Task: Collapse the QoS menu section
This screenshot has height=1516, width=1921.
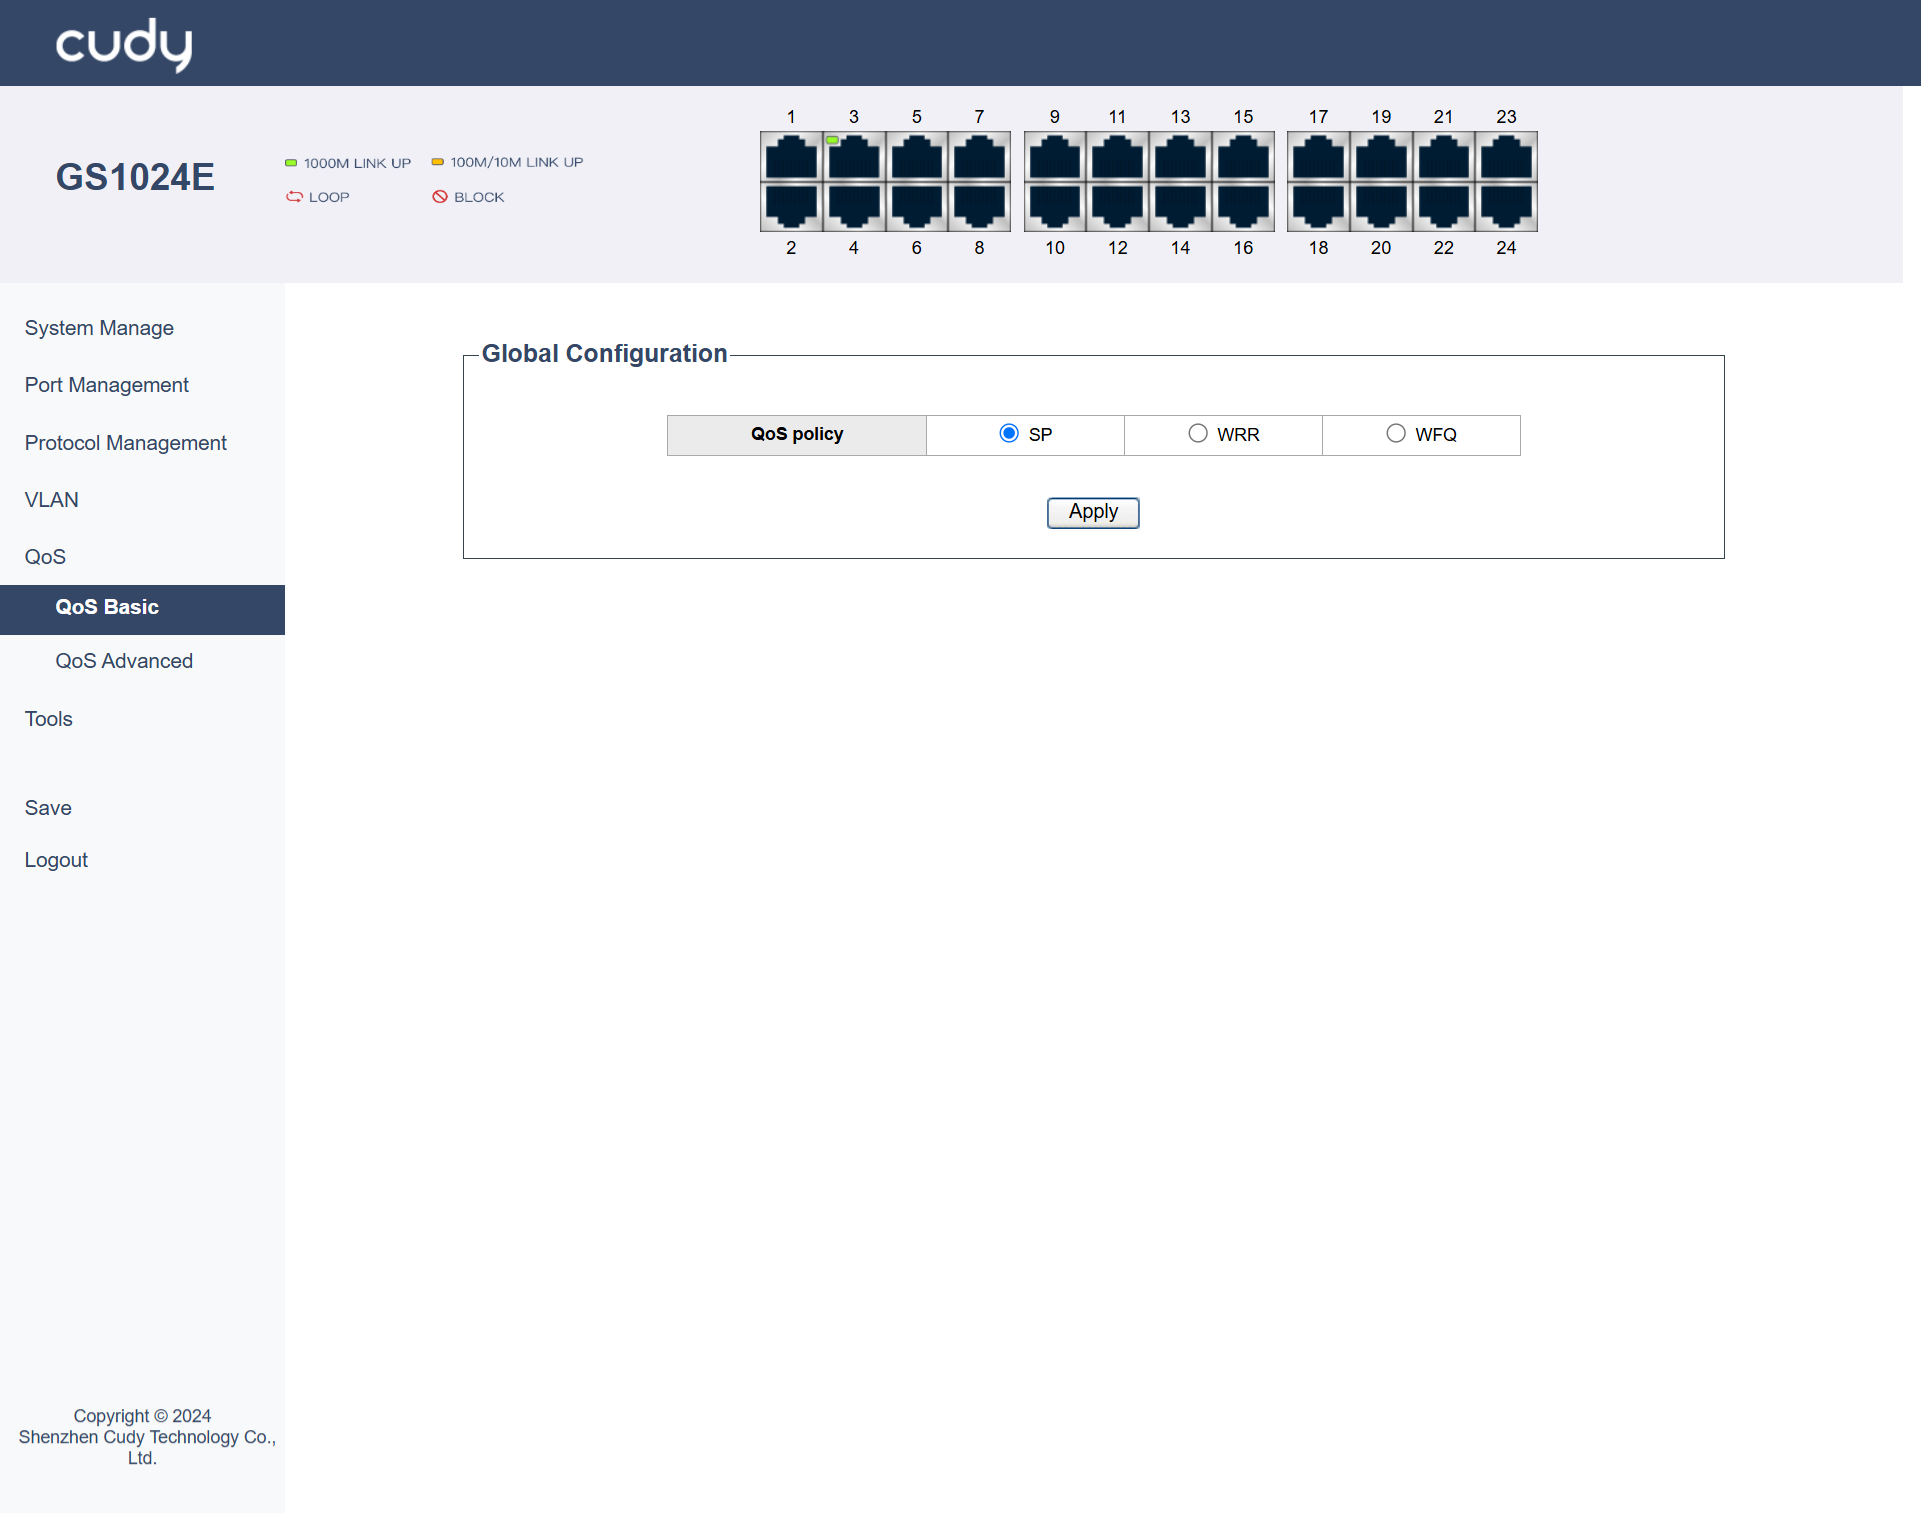Action: point(45,557)
